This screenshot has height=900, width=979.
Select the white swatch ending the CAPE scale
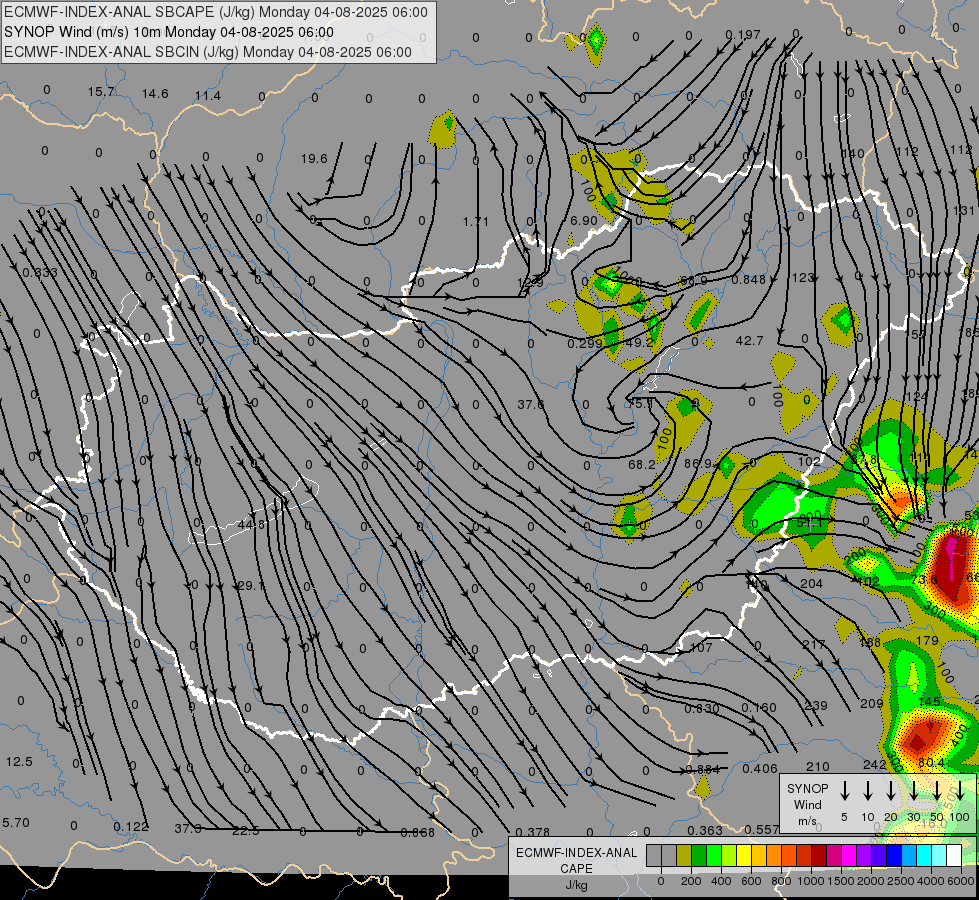pos(953,855)
